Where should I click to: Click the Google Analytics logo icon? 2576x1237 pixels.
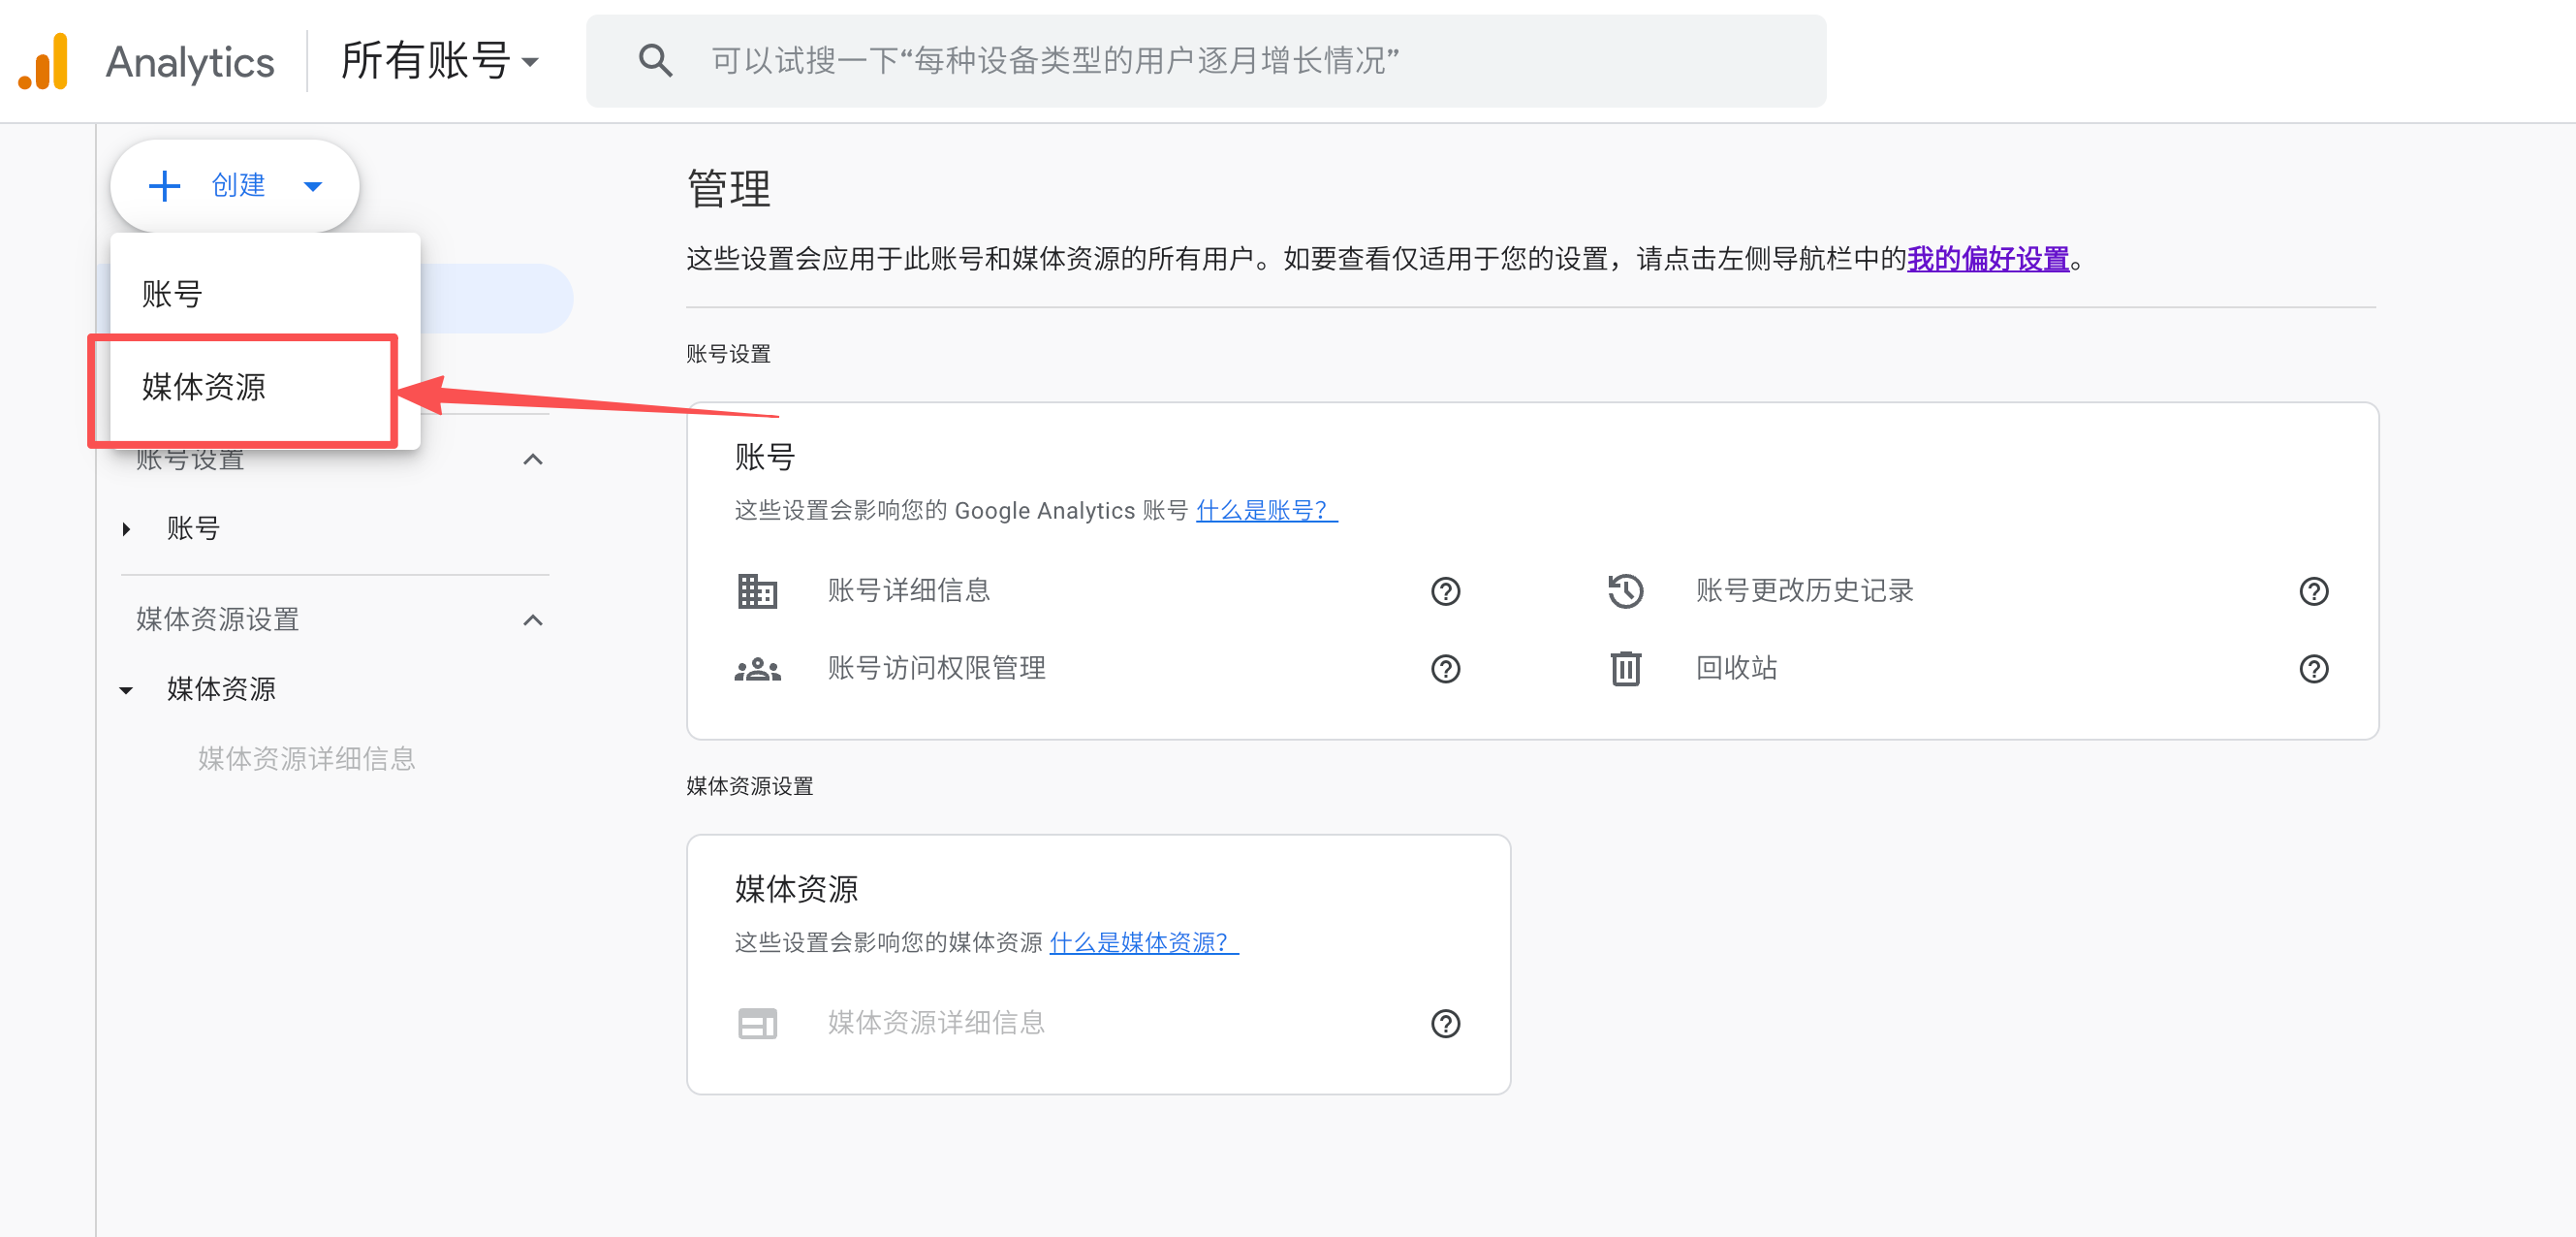43,62
